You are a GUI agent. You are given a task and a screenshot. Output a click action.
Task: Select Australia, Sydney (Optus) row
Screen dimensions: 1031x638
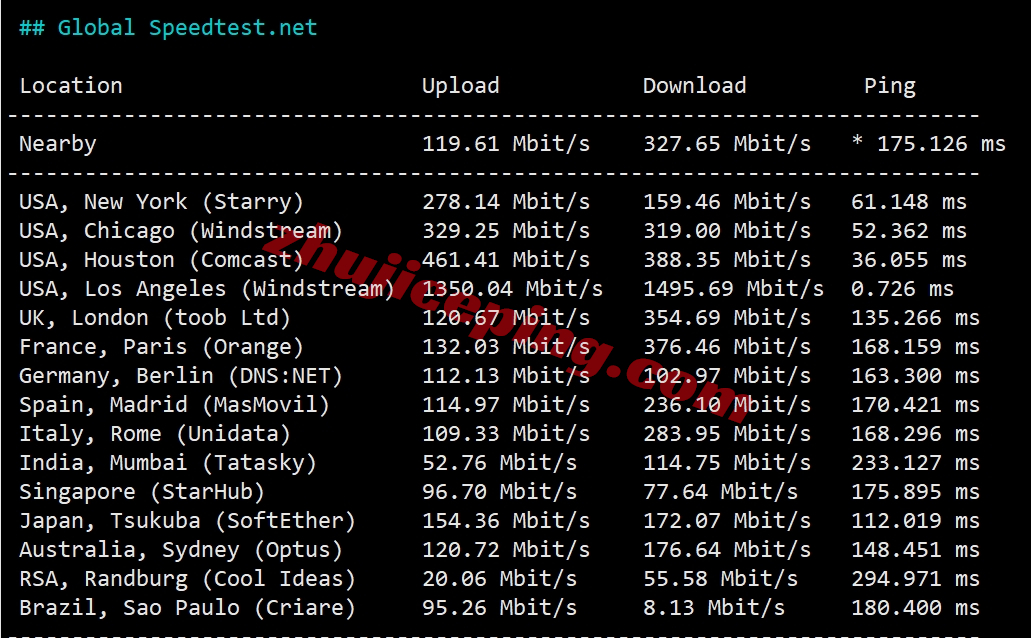(x=499, y=549)
